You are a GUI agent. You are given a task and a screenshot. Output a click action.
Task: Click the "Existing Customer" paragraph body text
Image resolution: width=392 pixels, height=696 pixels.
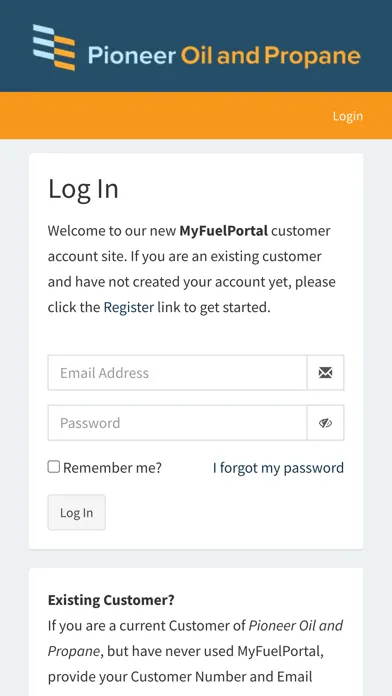point(195,651)
